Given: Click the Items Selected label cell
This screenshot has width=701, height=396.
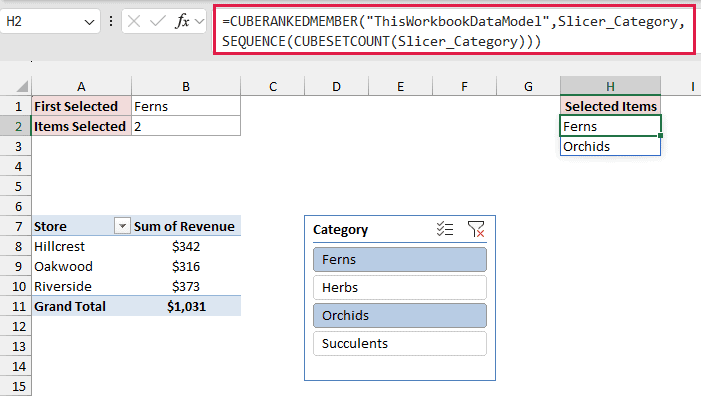Looking at the screenshot, I should 82,126.
